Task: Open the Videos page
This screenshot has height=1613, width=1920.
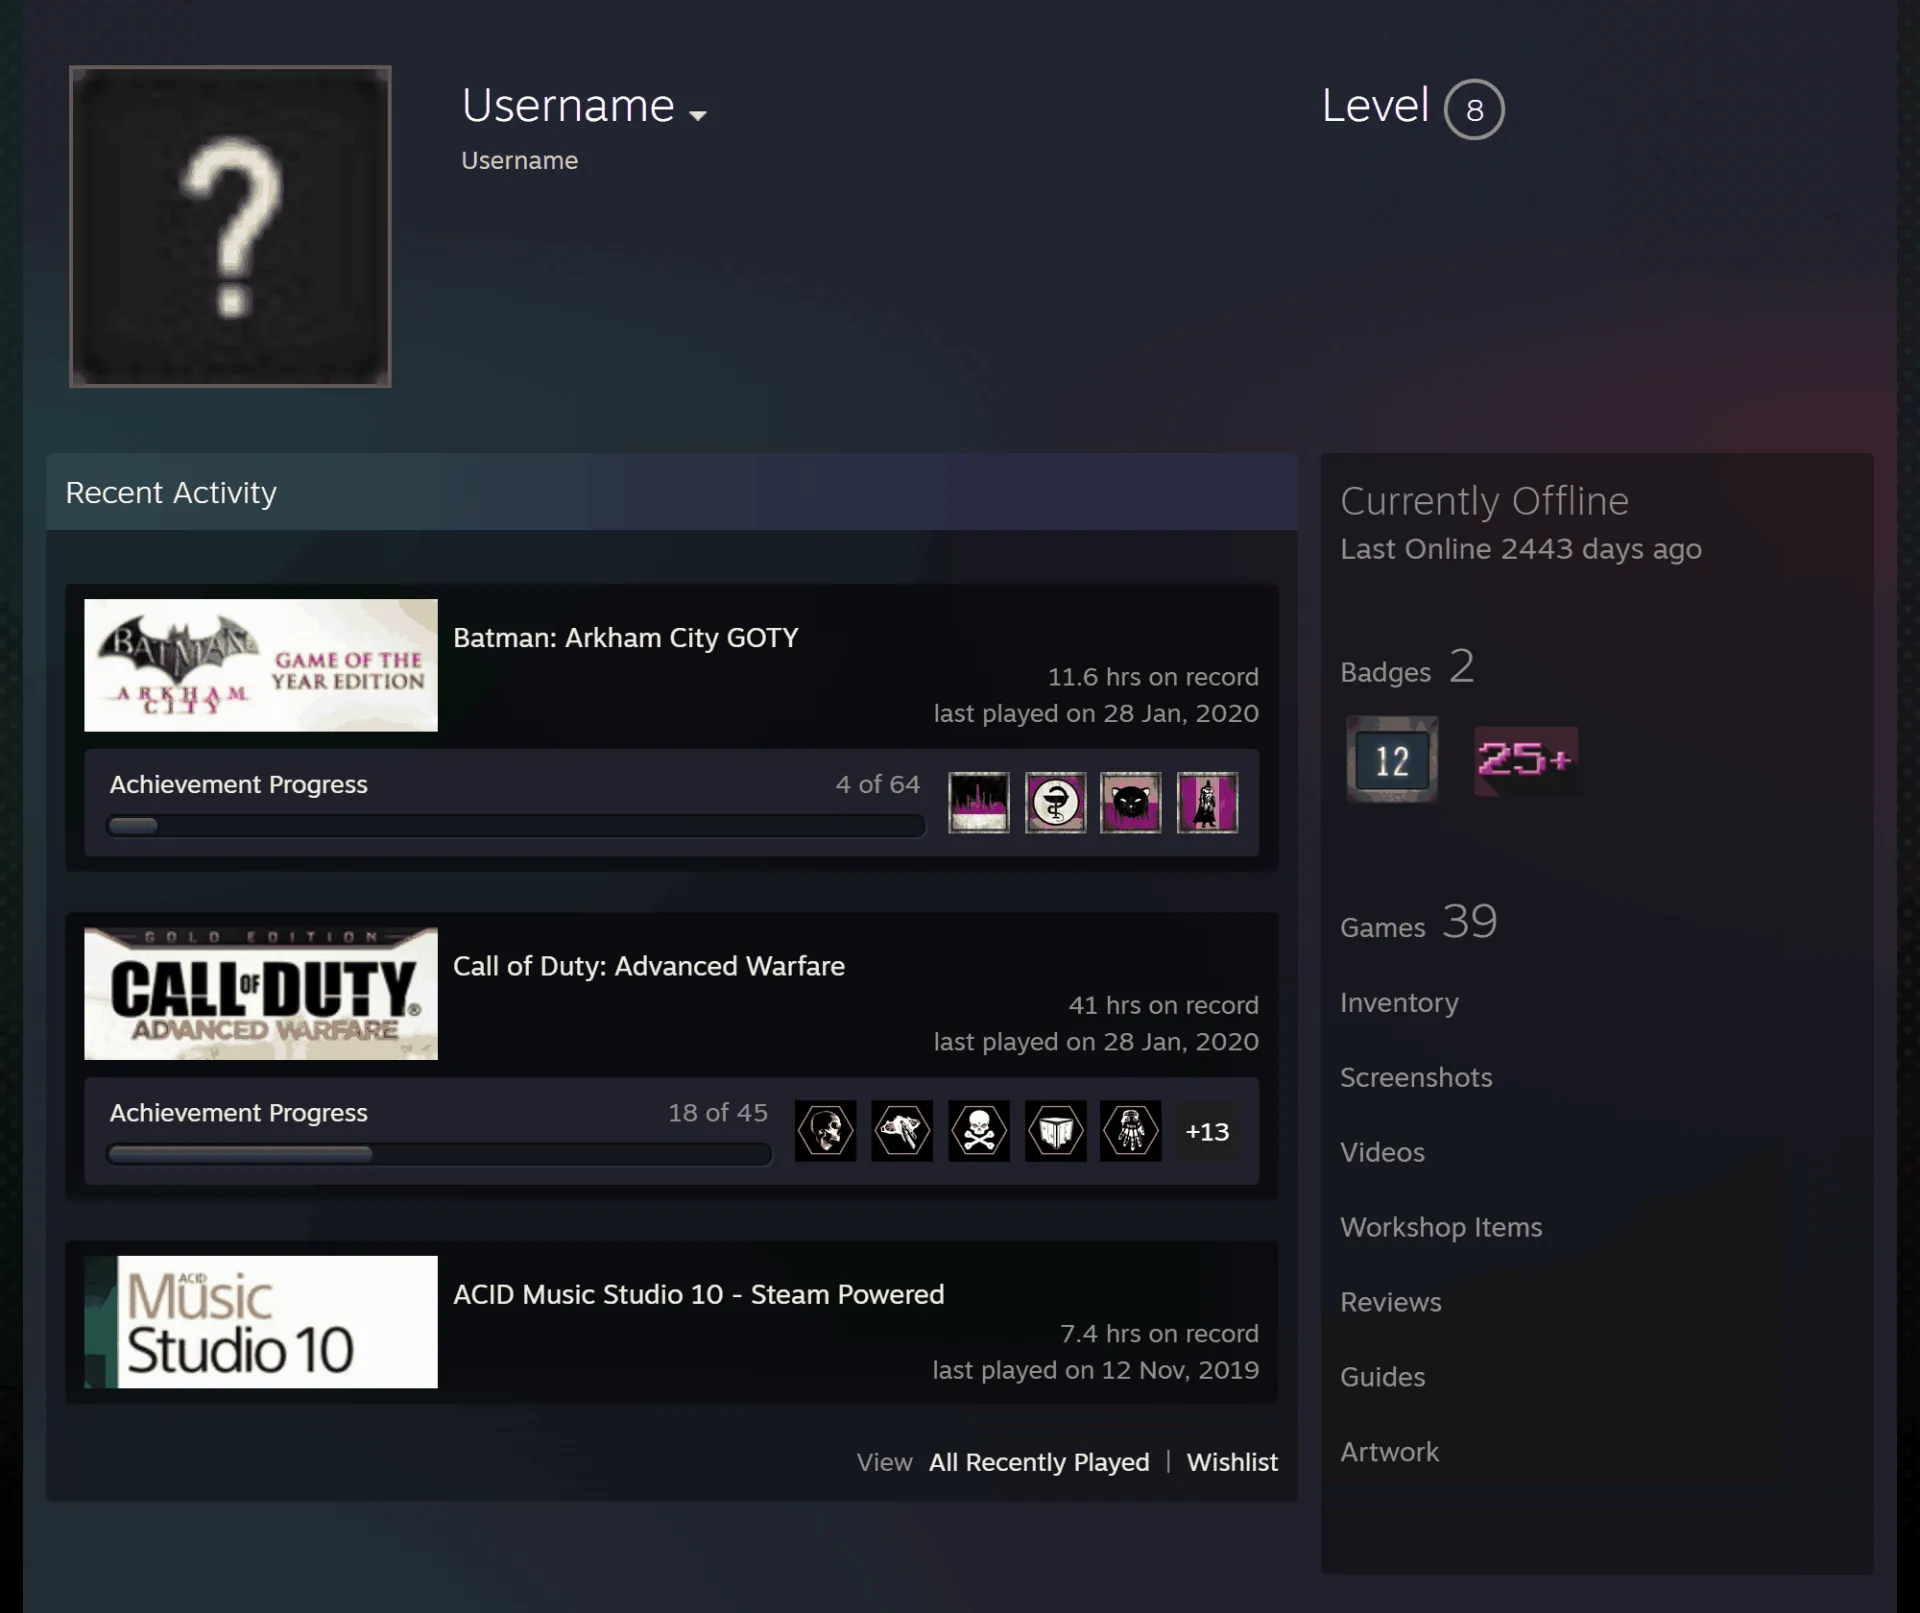Action: [1382, 1152]
